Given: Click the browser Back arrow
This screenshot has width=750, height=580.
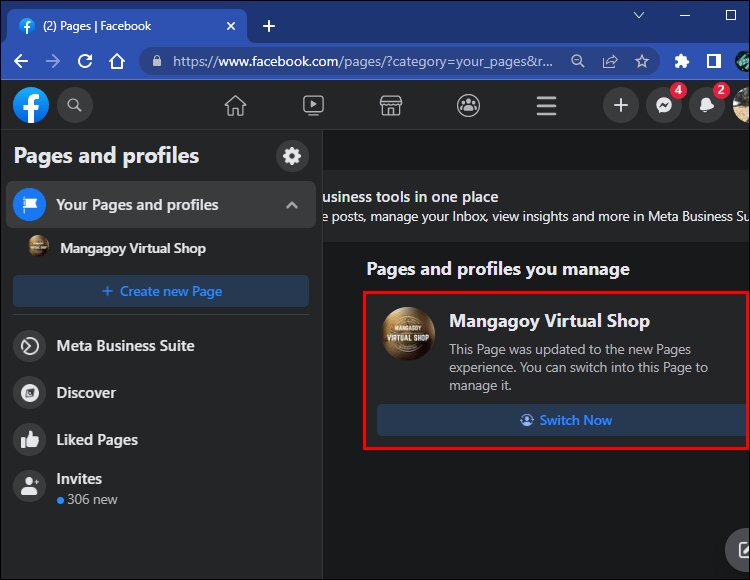Looking at the screenshot, I should [21, 61].
